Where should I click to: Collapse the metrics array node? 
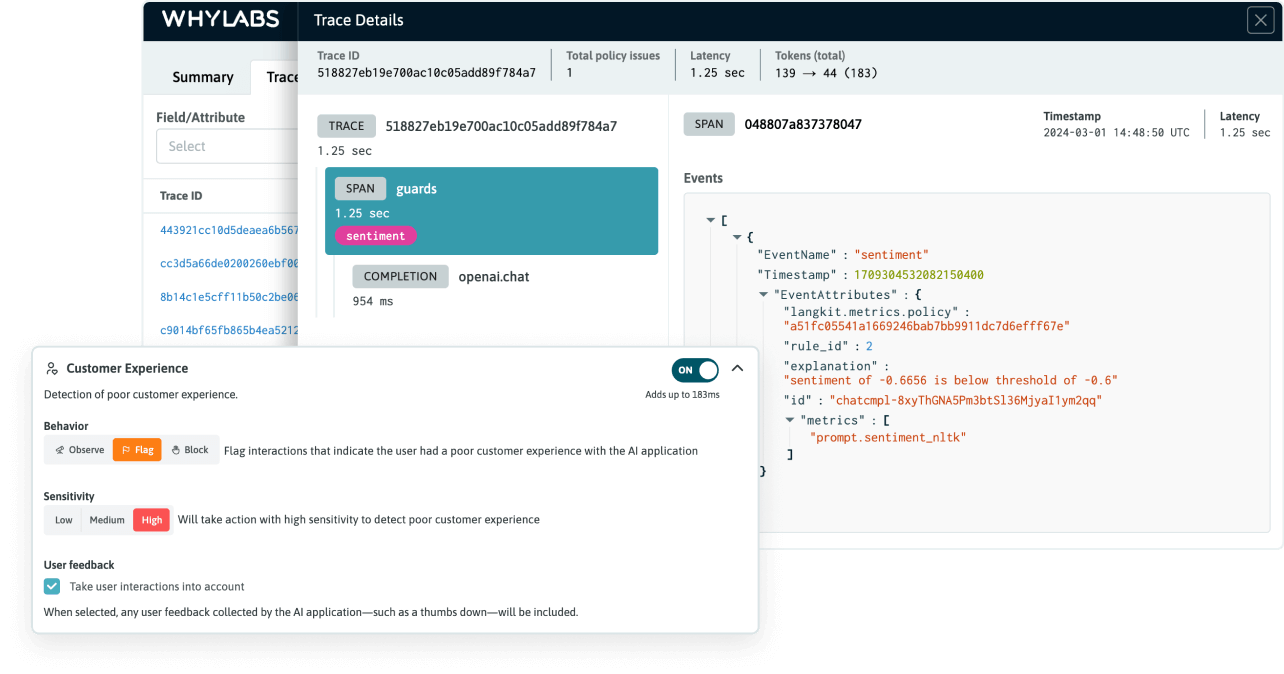coord(791,420)
